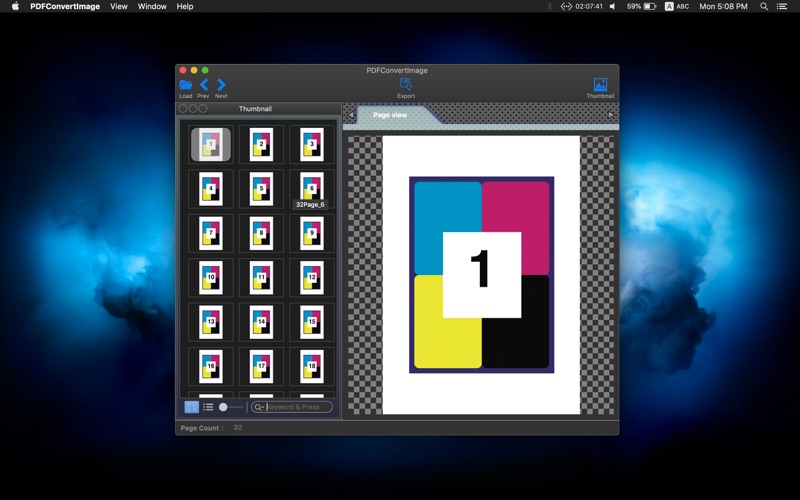This screenshot has width=800, height=500.
Task: Open ABC input source menu
Action: (x=677, y=6)
